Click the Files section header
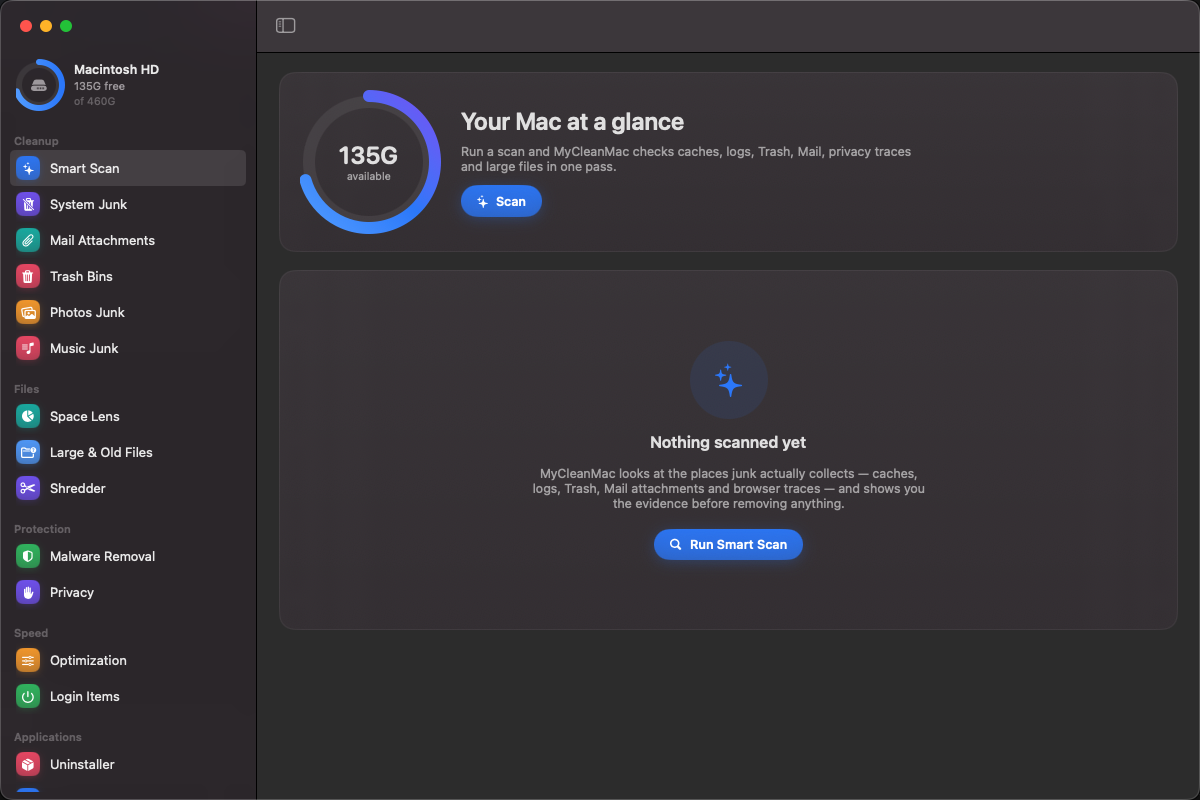 click(x=27, y=389)
